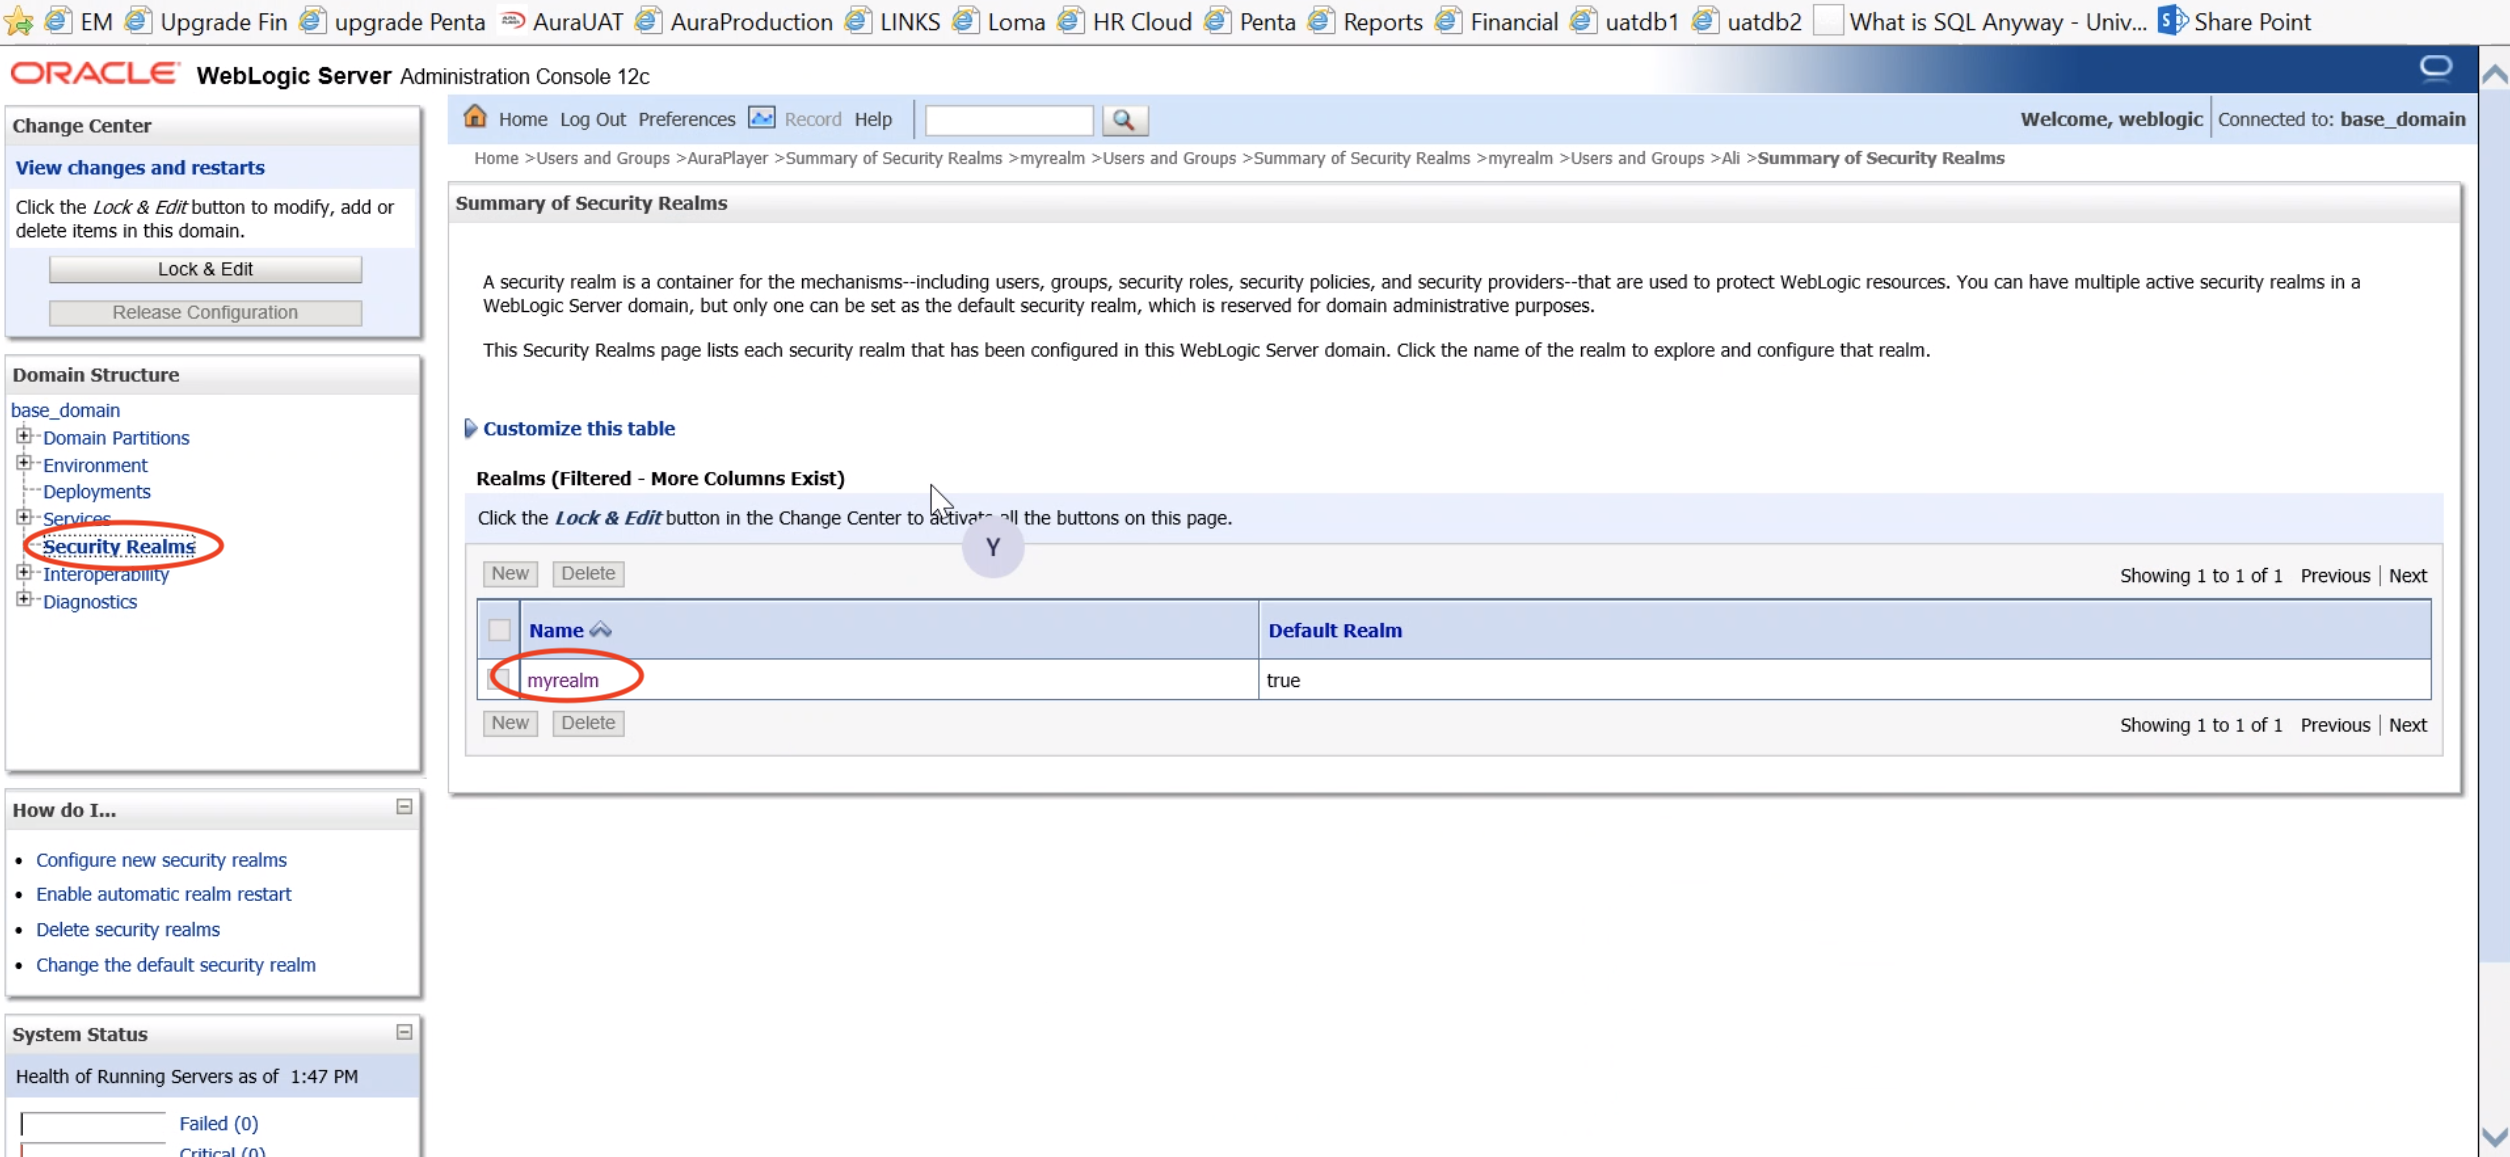
Task: Click the Record chart icon
Action: tap(762, 118)
